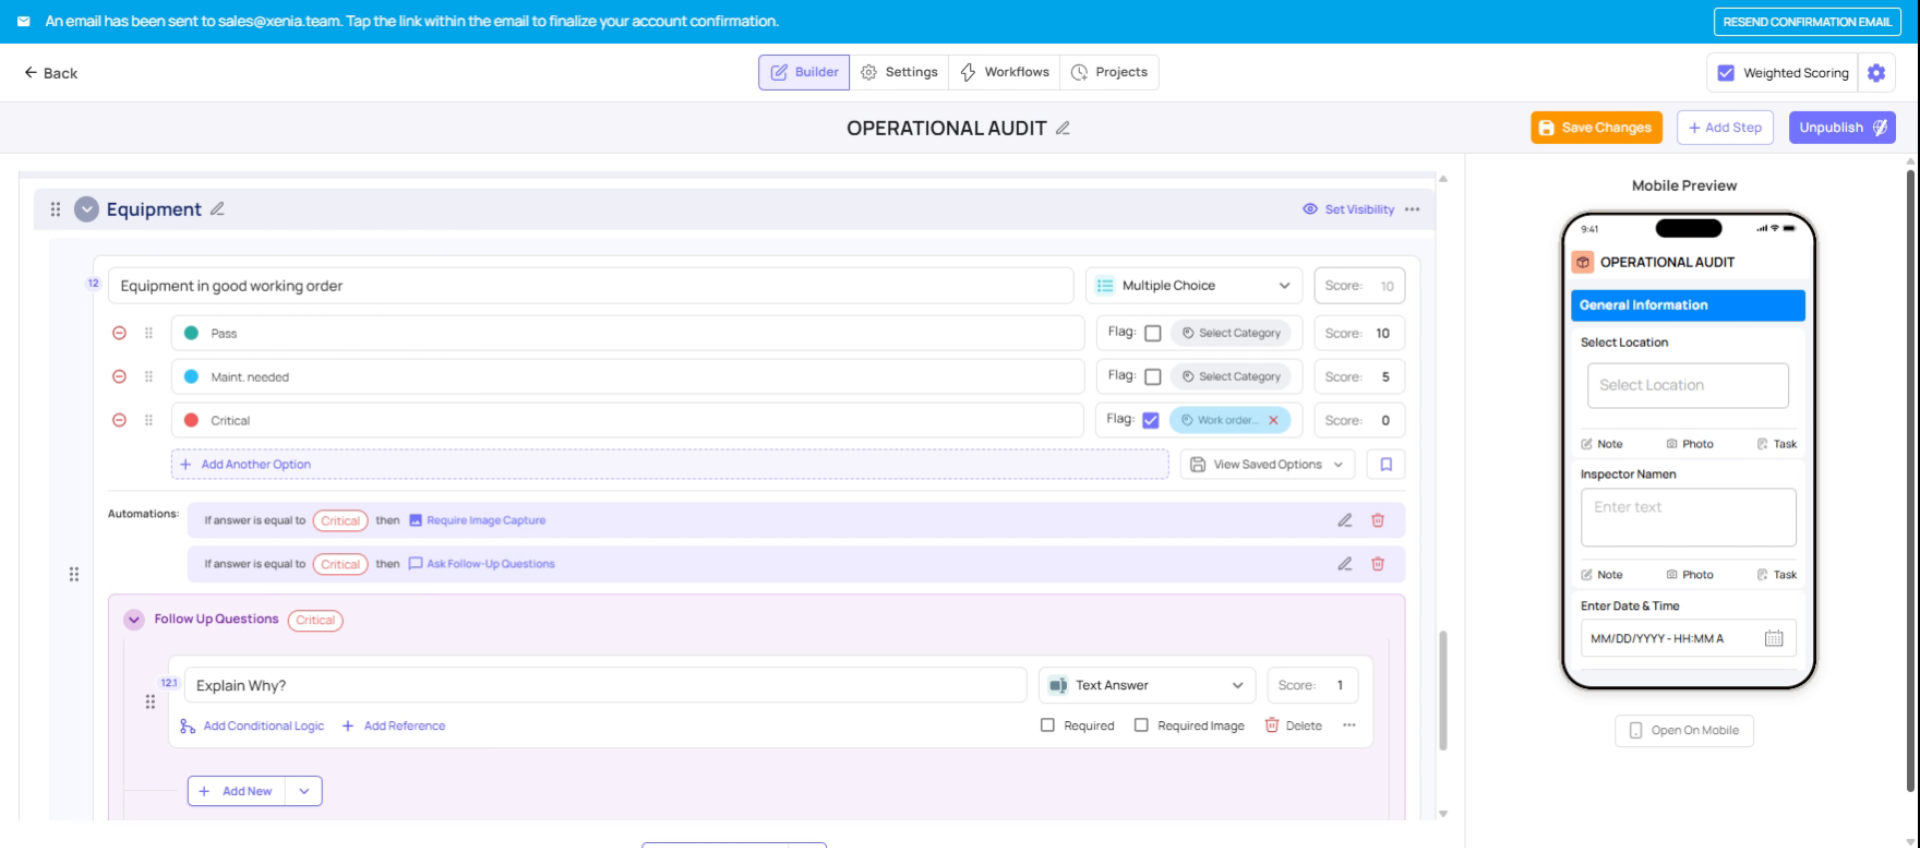
Task: Open more options for Explain Why question
Action: point(1349,725)
